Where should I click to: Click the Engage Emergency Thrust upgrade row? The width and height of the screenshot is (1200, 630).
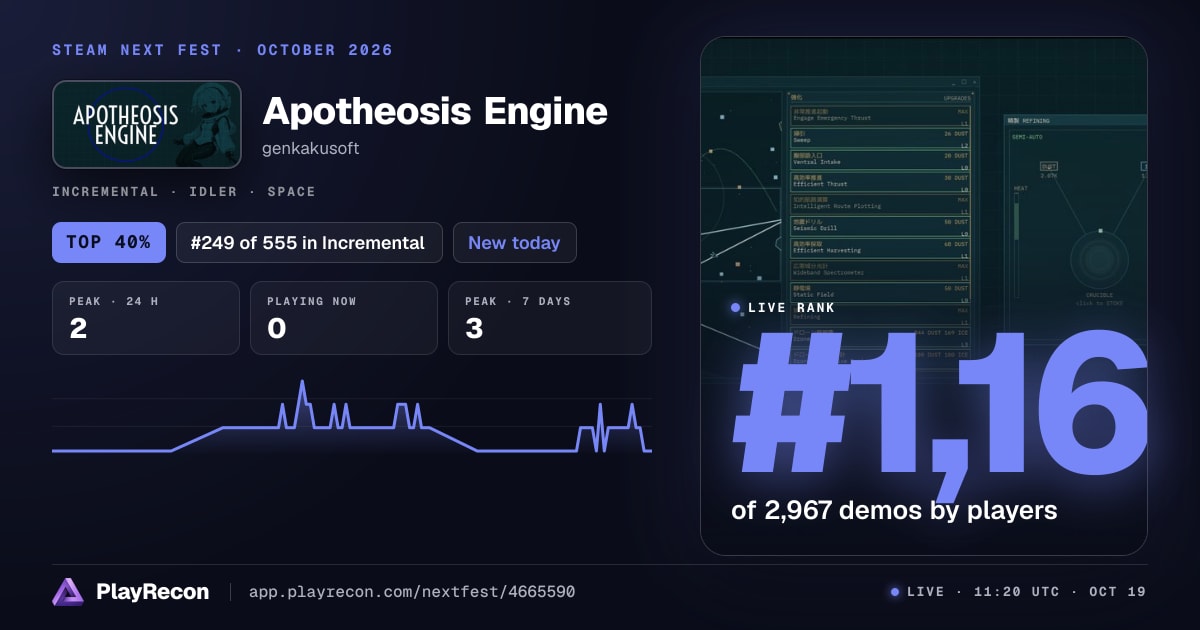point(881,115)
